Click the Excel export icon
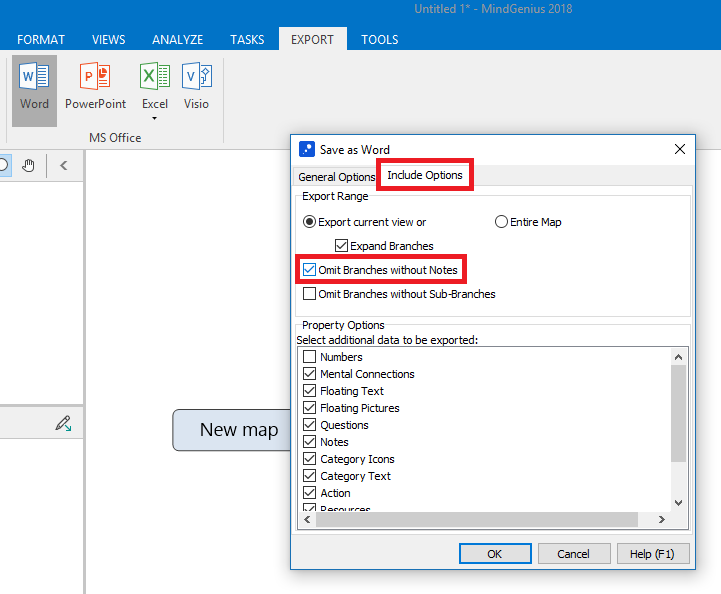The height and width of the screenshot is (594, 721). 155,76
